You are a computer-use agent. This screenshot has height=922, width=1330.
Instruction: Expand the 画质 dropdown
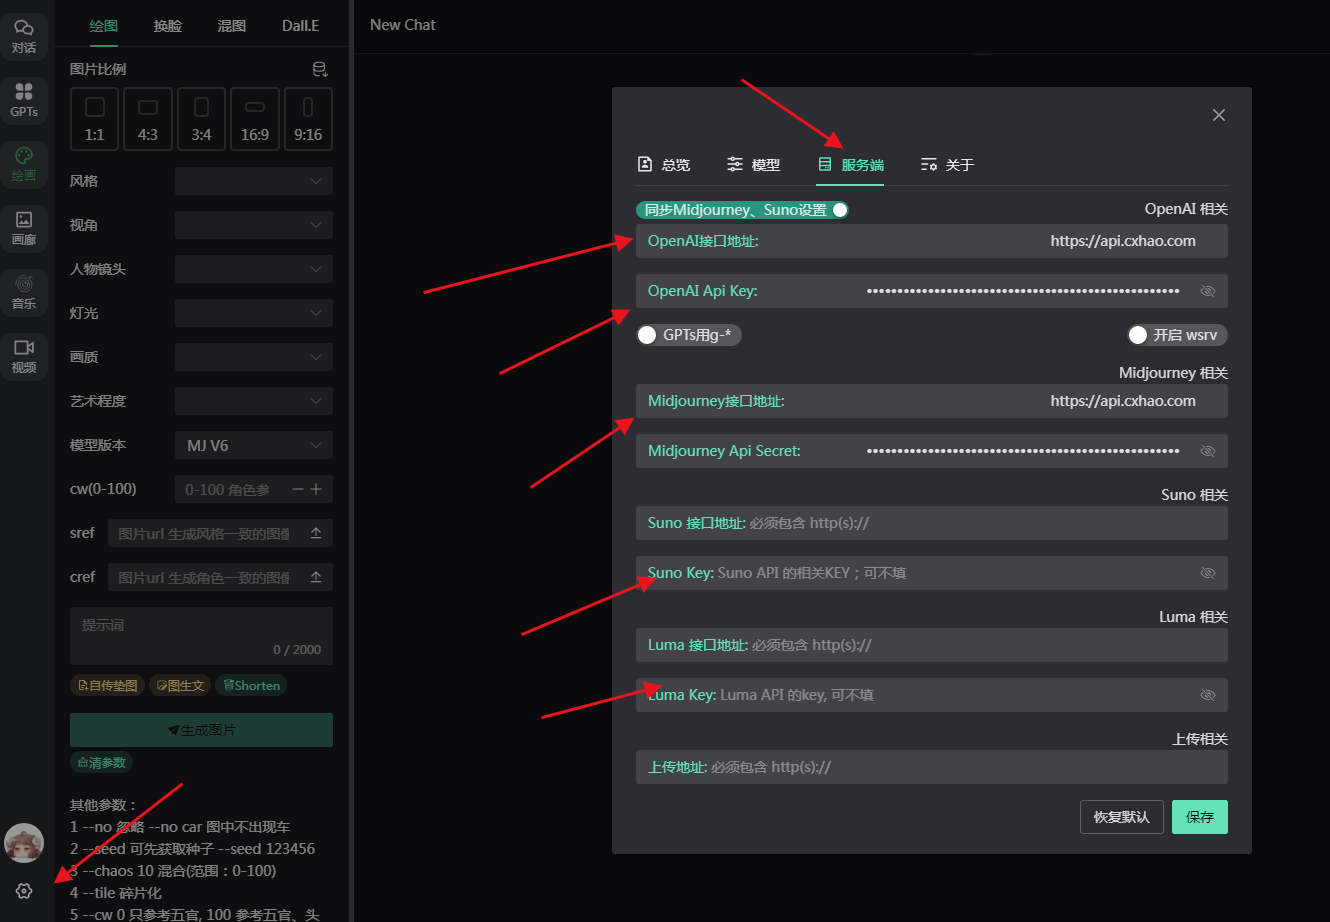point(254,357)
